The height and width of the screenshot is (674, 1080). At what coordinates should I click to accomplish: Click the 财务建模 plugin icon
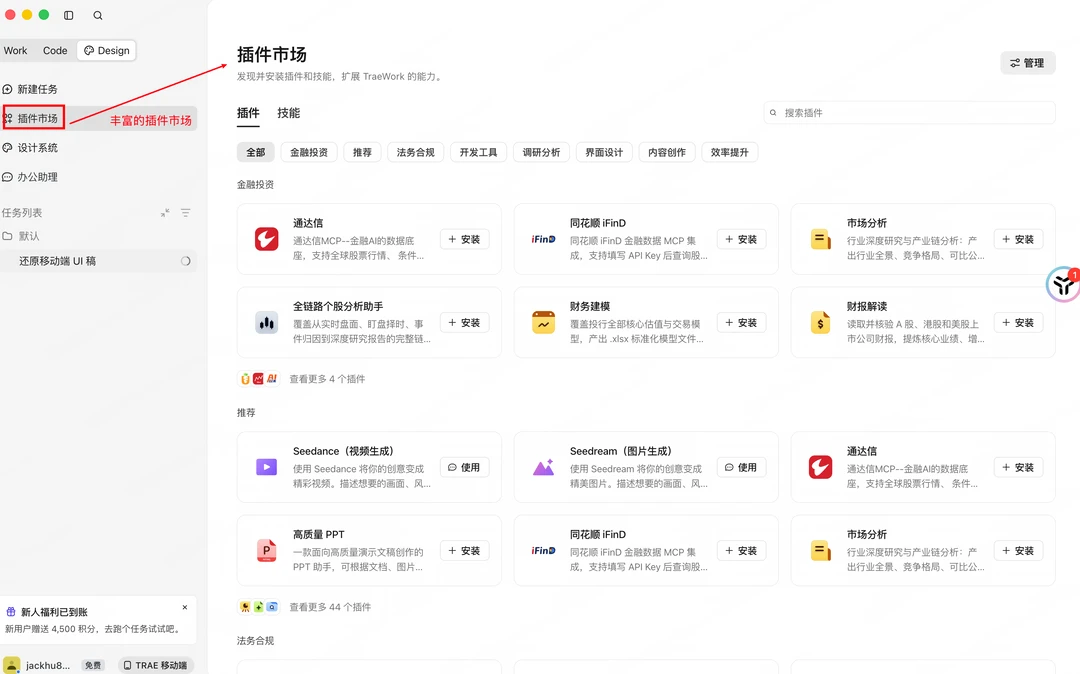click(x=543, y=322)
